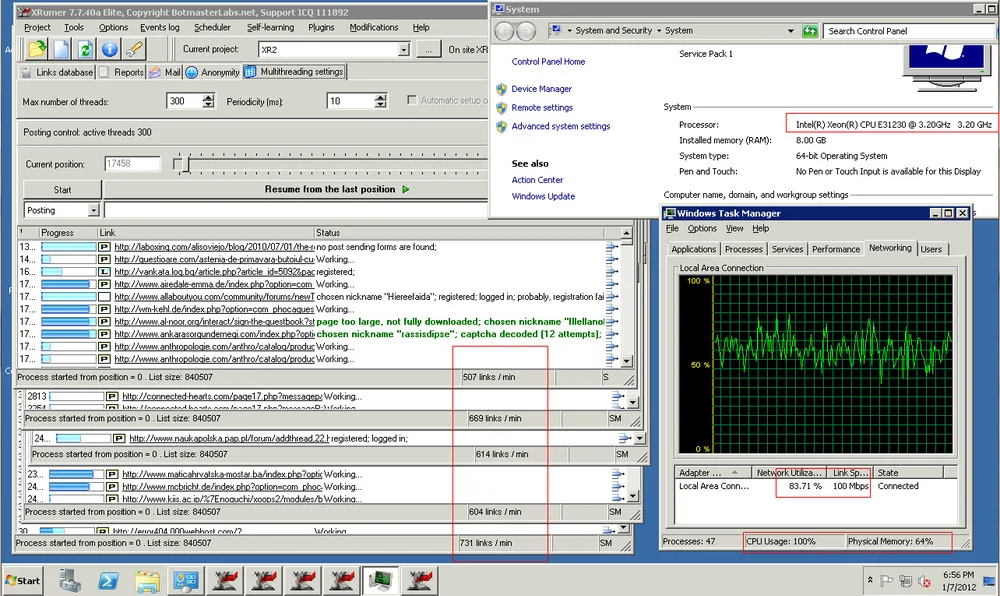Open the blue info toolbar icon

110,49
